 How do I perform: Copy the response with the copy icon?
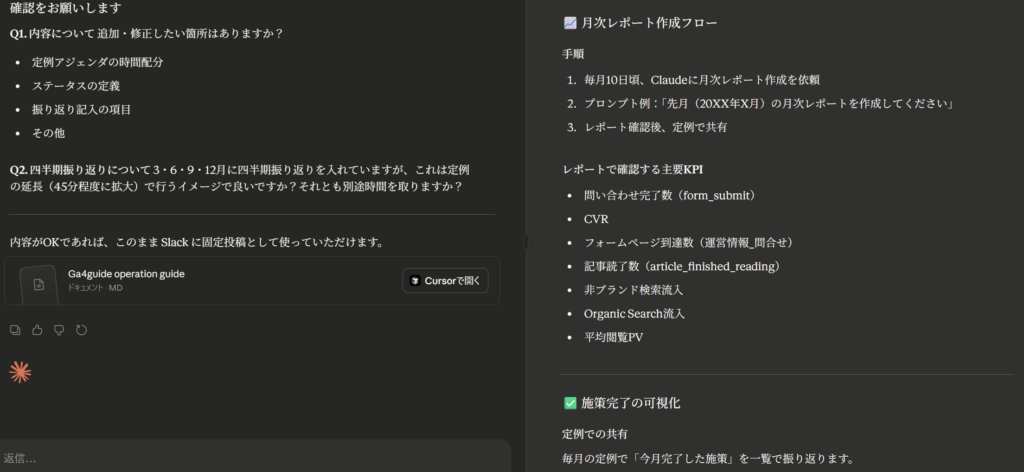point(15,329)
